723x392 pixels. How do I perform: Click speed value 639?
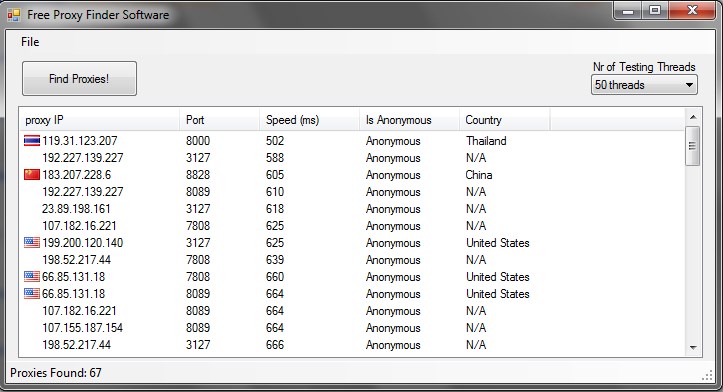(275, 260)
